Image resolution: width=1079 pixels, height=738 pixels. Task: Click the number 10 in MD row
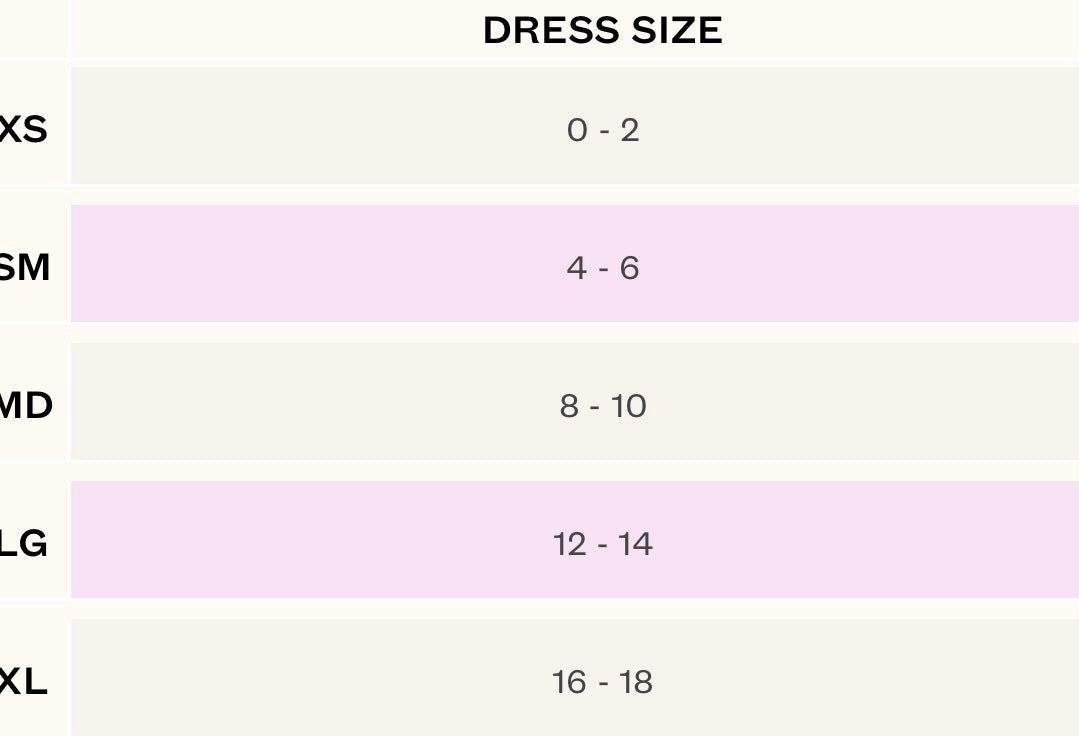(629, 406)
